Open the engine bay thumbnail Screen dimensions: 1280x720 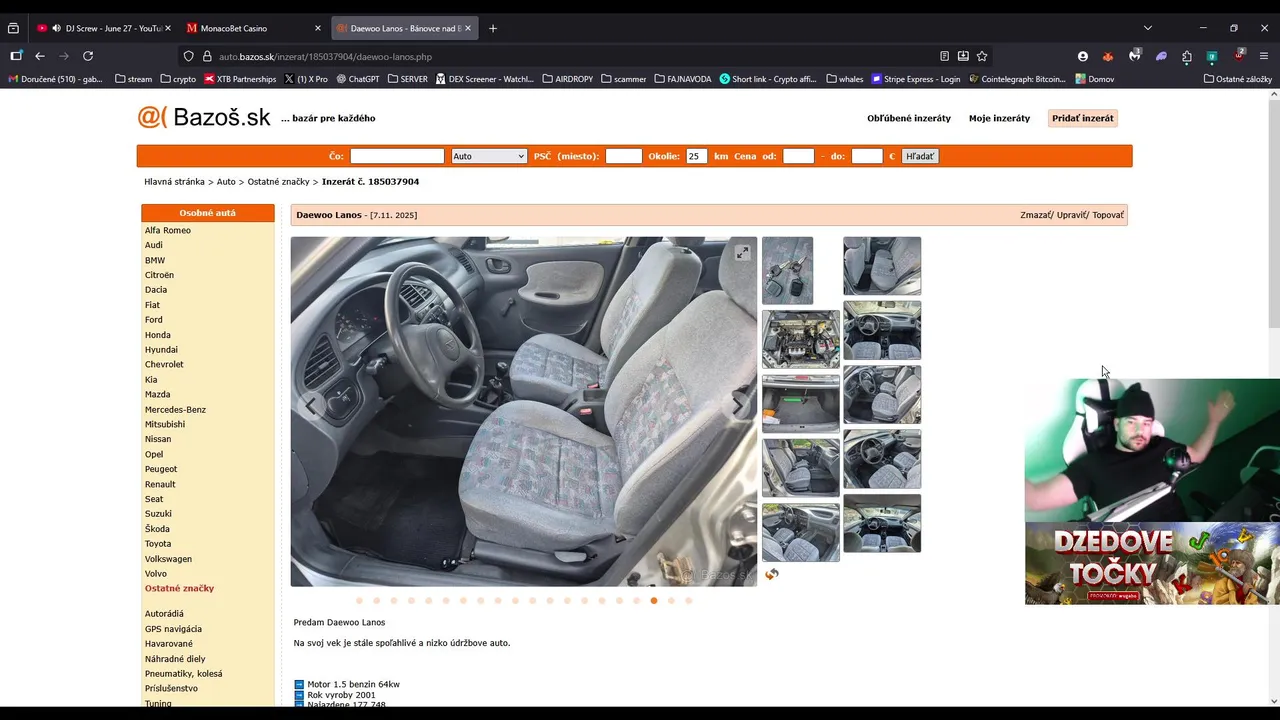click(x=801, y=339)
